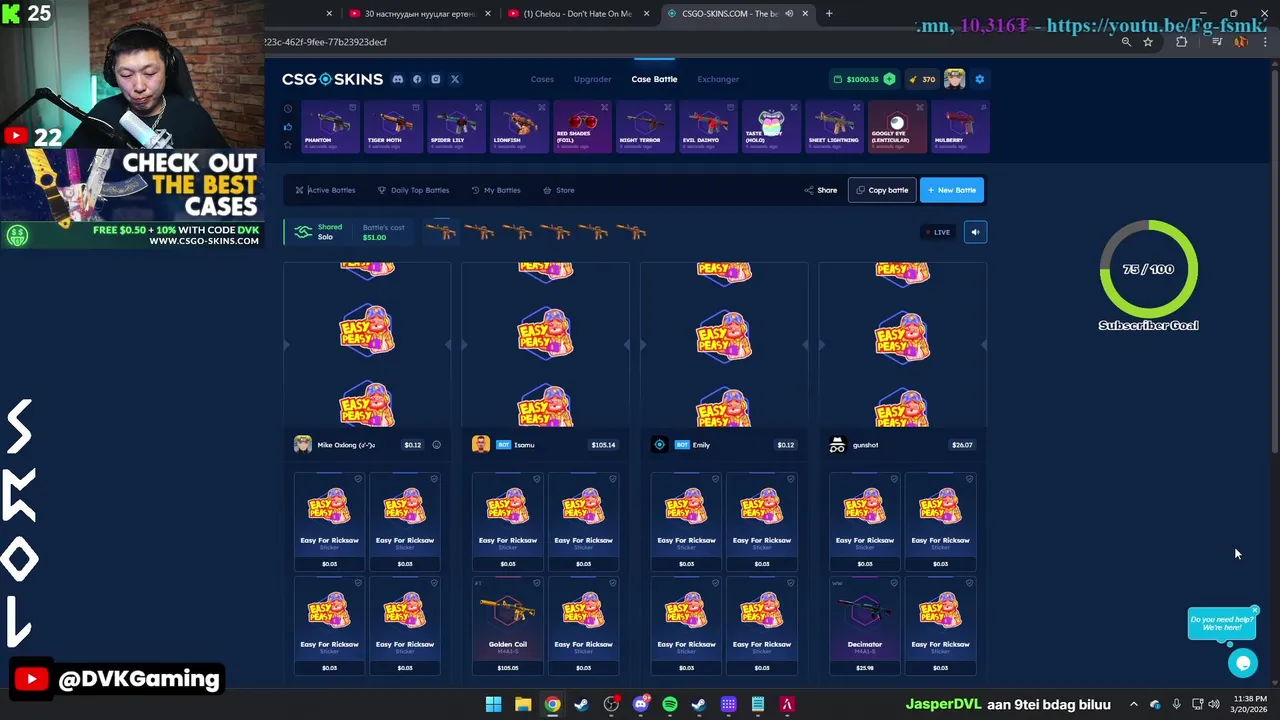The width and height of the screenshot is (1280, 720).
Task: Switch to the '30 настнуудын' YouTube browser tab
Action: tap(419, 14)
